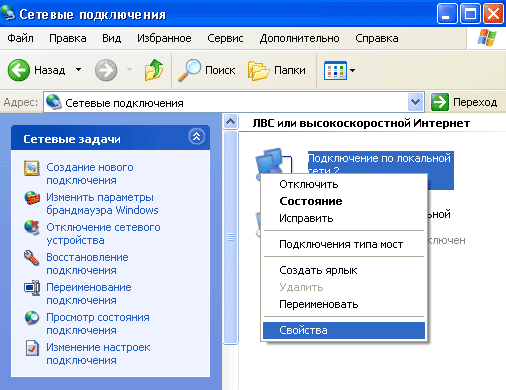Close the Сетевые подключения window
The width and height of the screenshot is (506, 390).
tap(493, 14)
